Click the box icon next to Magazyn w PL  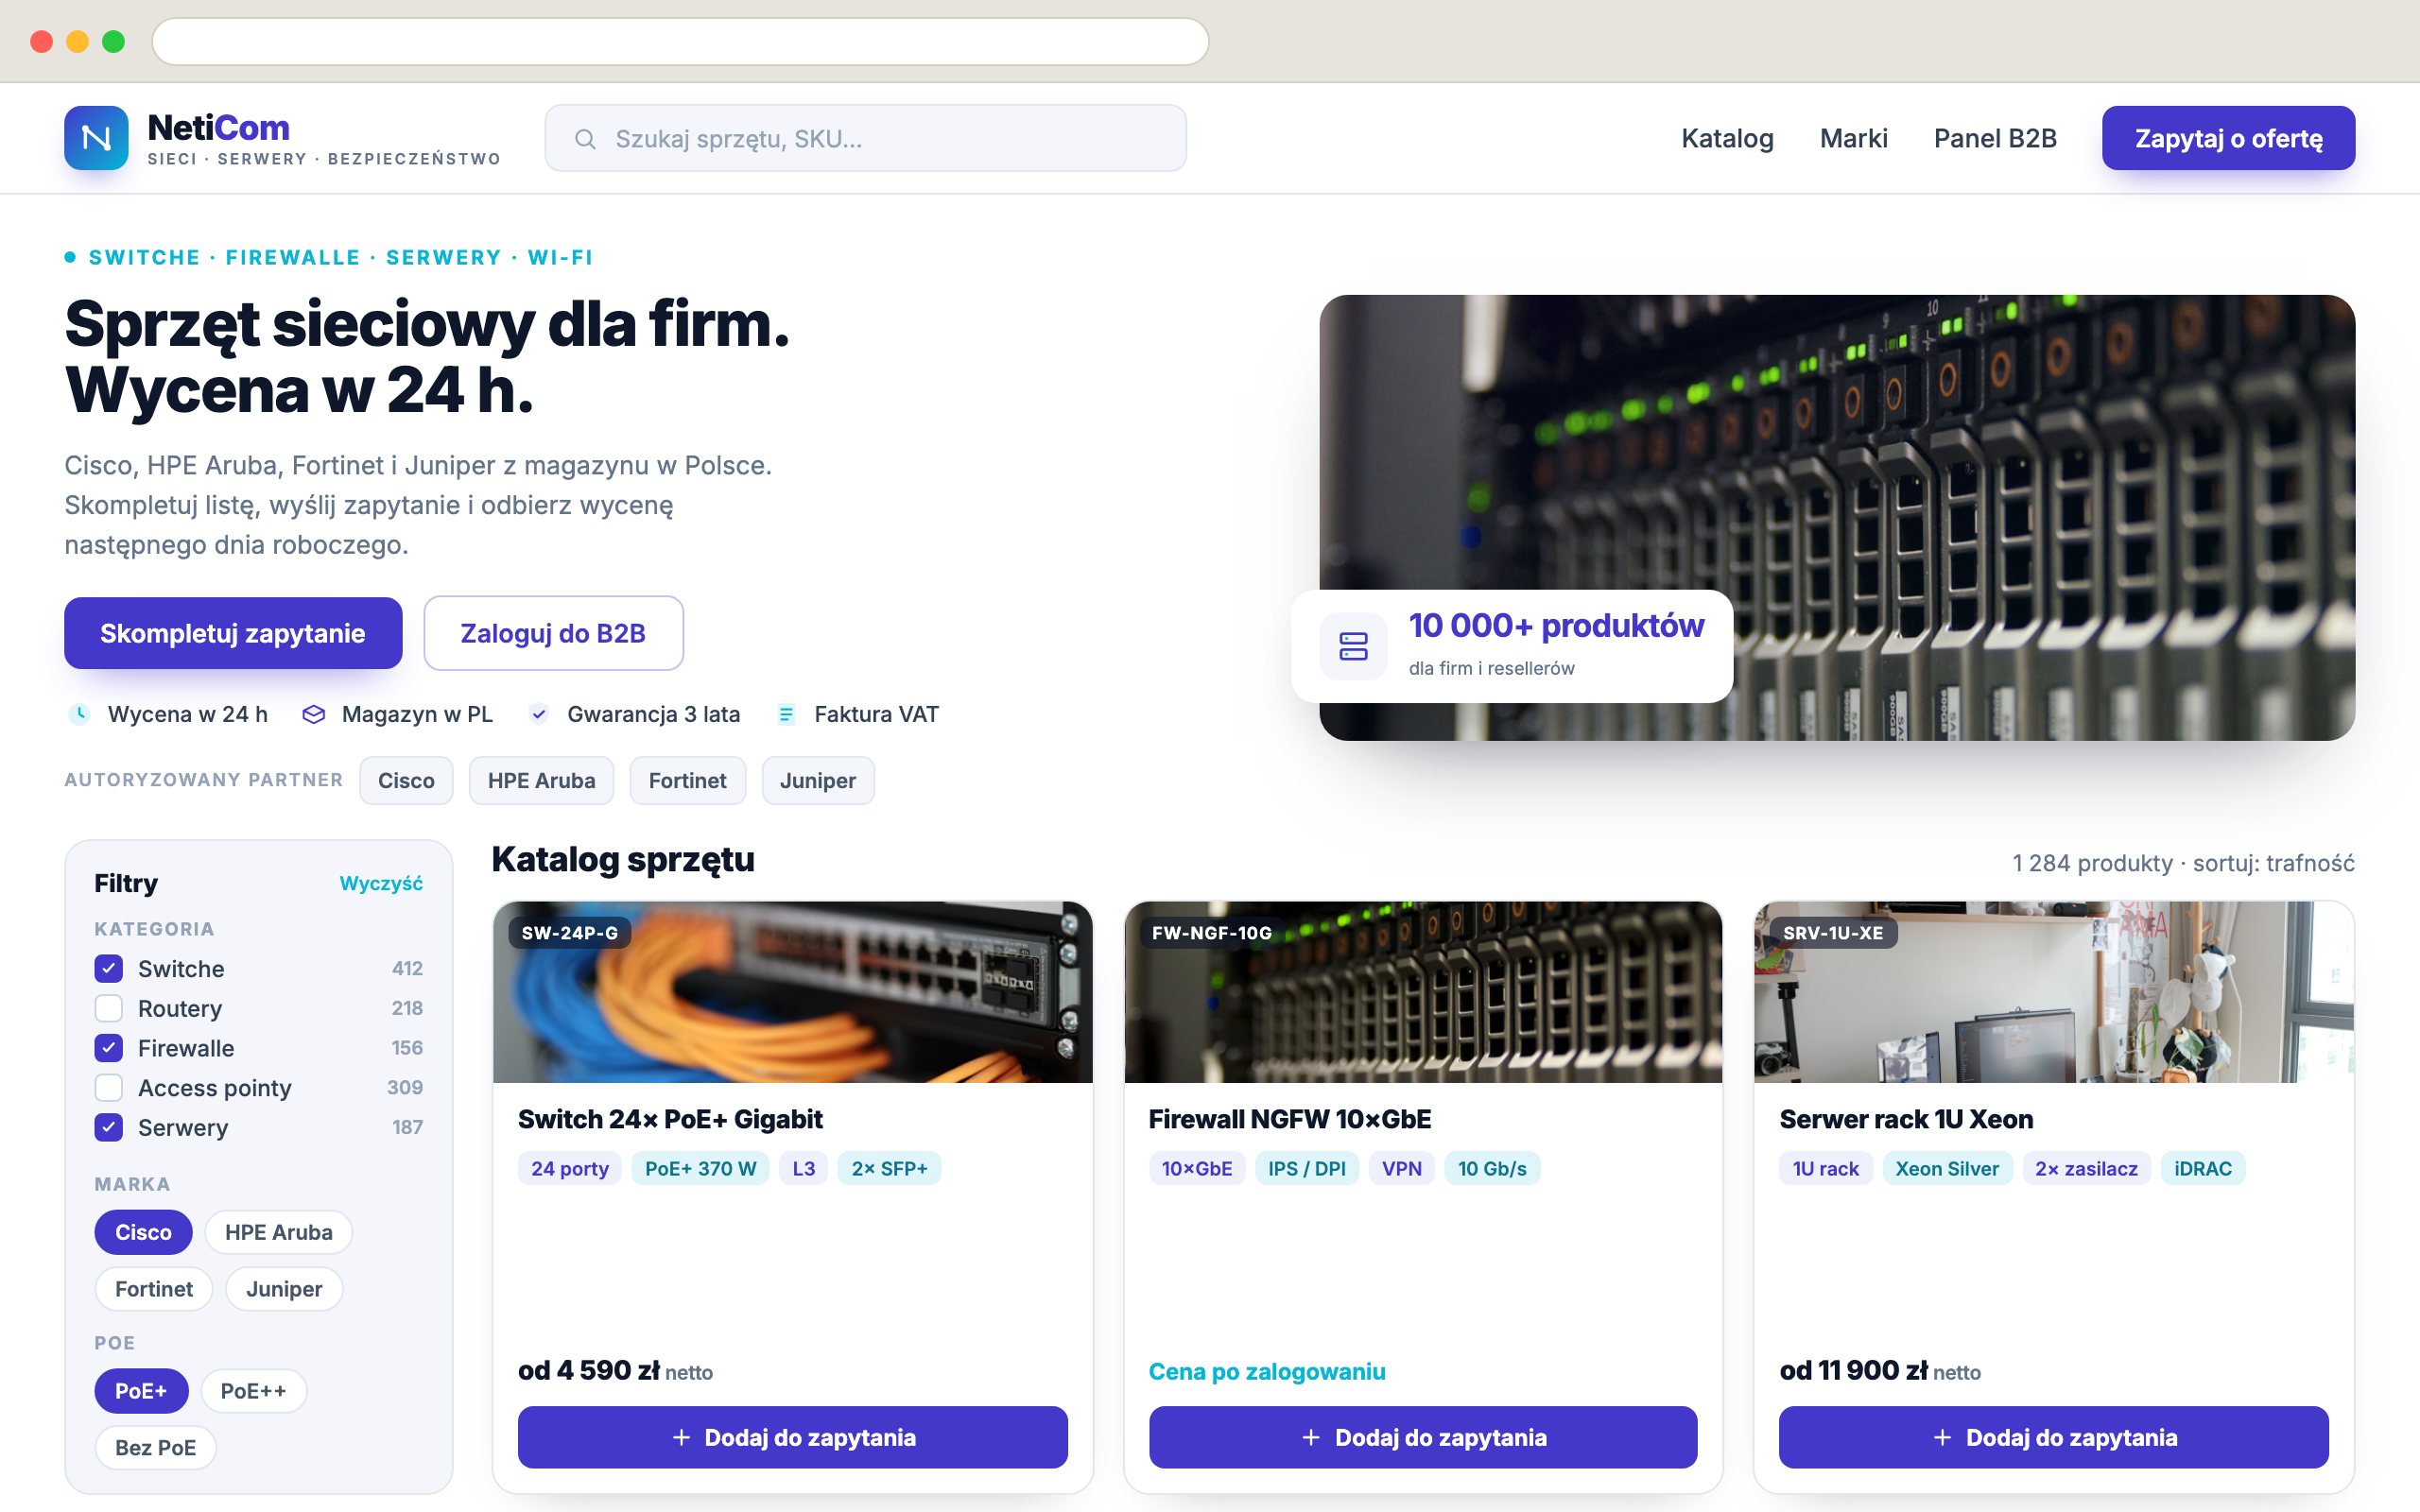click(x=314, y=714)
